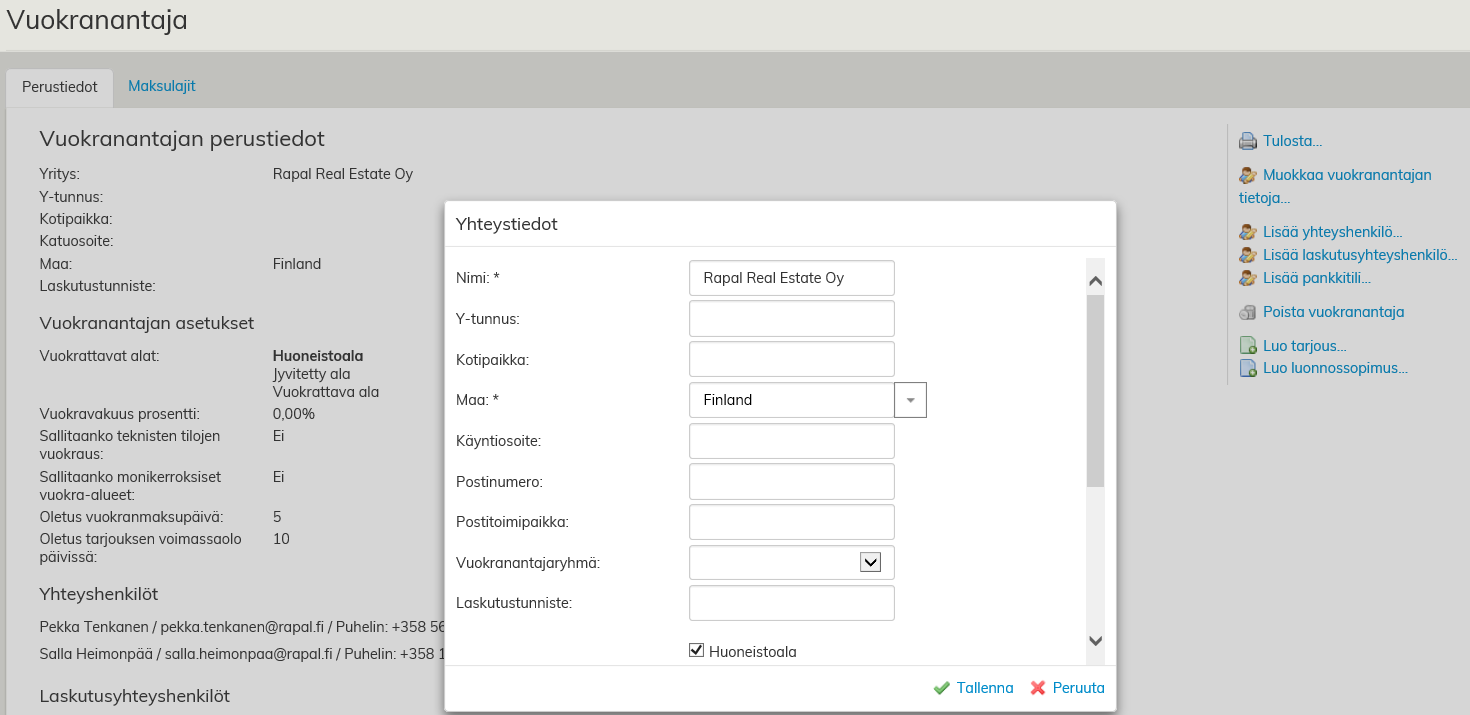1470x715 pixels.
Task: Click the edit icon for Muokkaa vuokranantajan tietoja
Action: tap(1248, 175)
